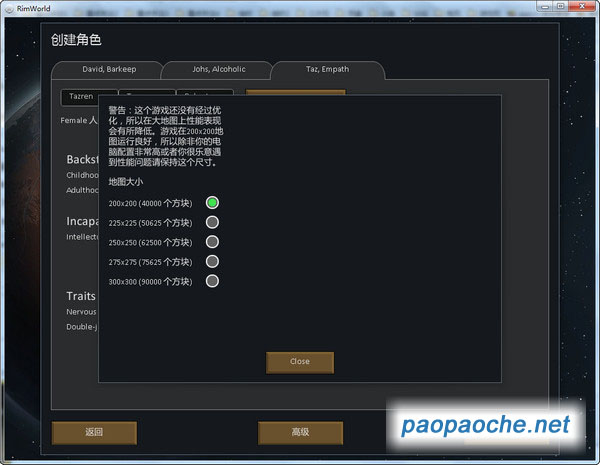The image size is (600, 465).
Task: Select the 275x275 map size radio
Action: coord(212,261)
